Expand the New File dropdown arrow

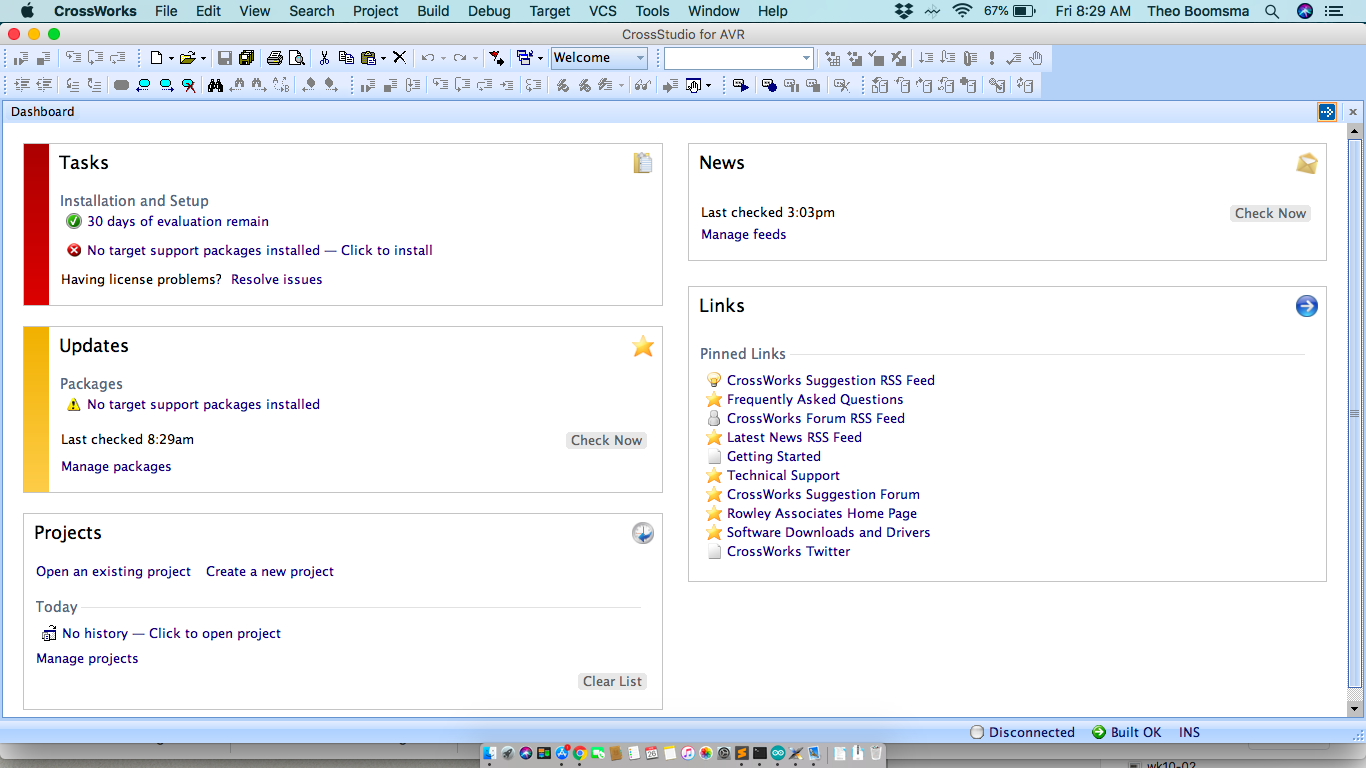coord(171,58)
